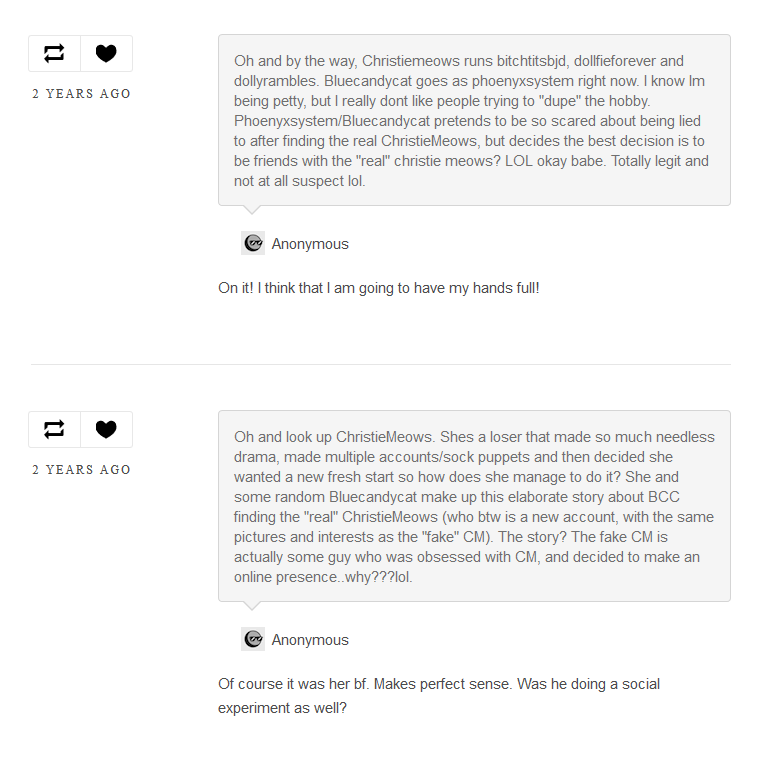Click the ask bubble mentioning fake CM

(x=474, y=506)
